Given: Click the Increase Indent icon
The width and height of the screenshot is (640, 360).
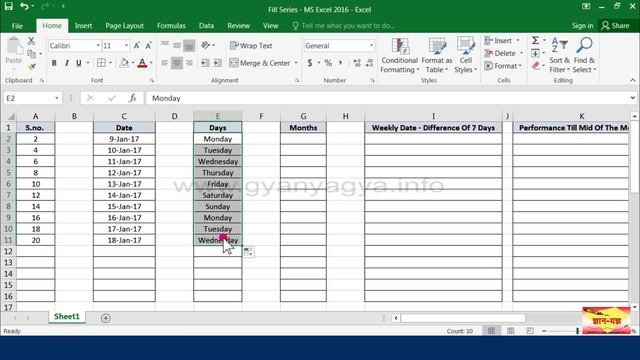Looking at the screenshot, I should tap(218, 63).
